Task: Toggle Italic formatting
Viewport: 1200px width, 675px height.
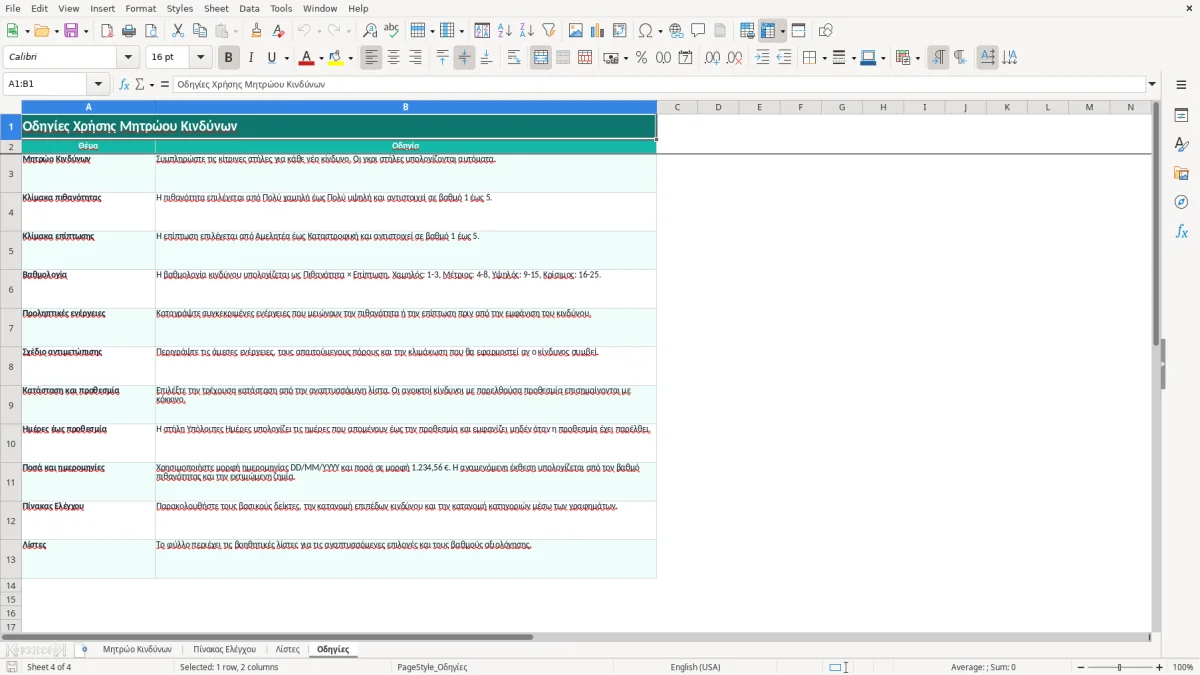Action: (x=251, y=58)
